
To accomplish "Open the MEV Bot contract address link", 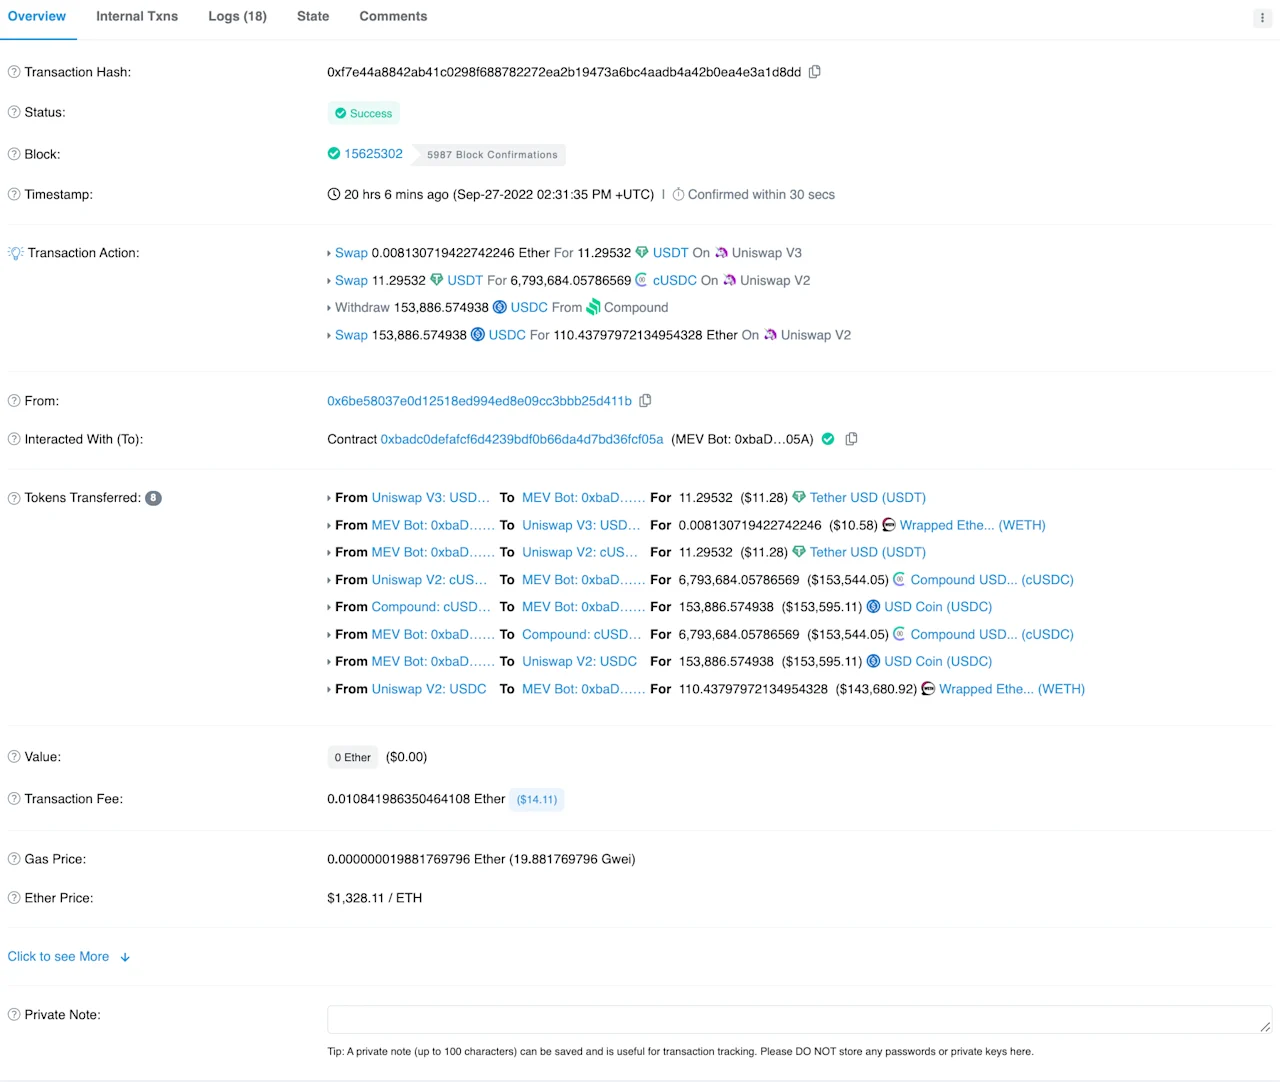I will tap(522, 439).
